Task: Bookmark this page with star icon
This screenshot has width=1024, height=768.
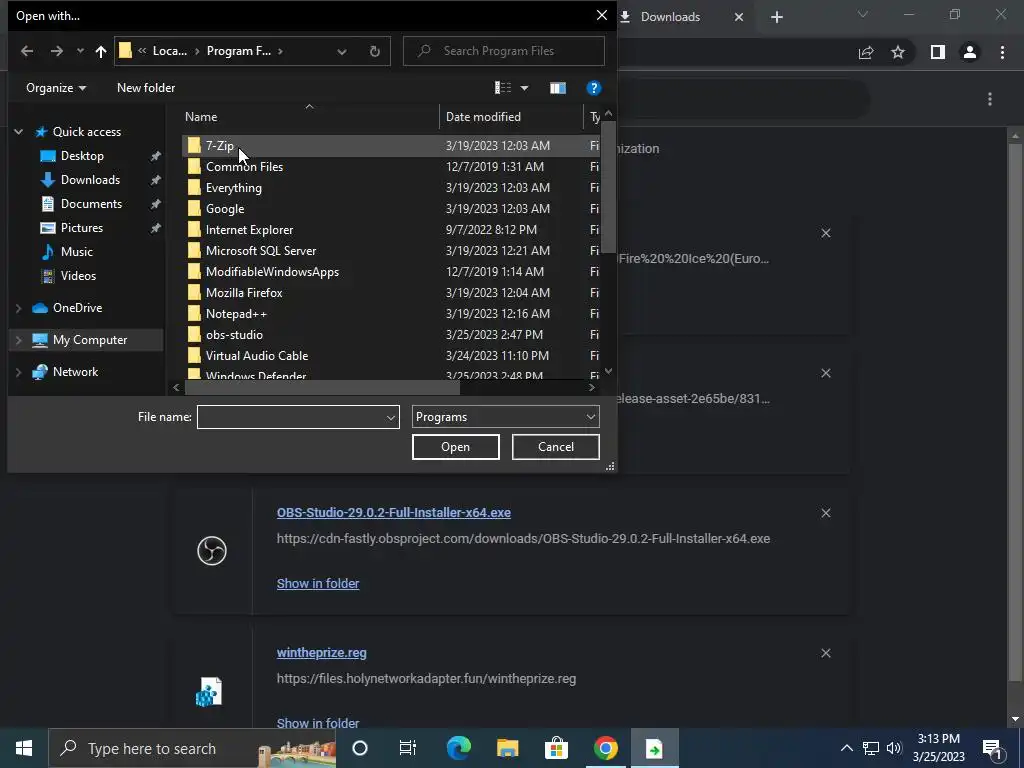Action: coord(898,52)
